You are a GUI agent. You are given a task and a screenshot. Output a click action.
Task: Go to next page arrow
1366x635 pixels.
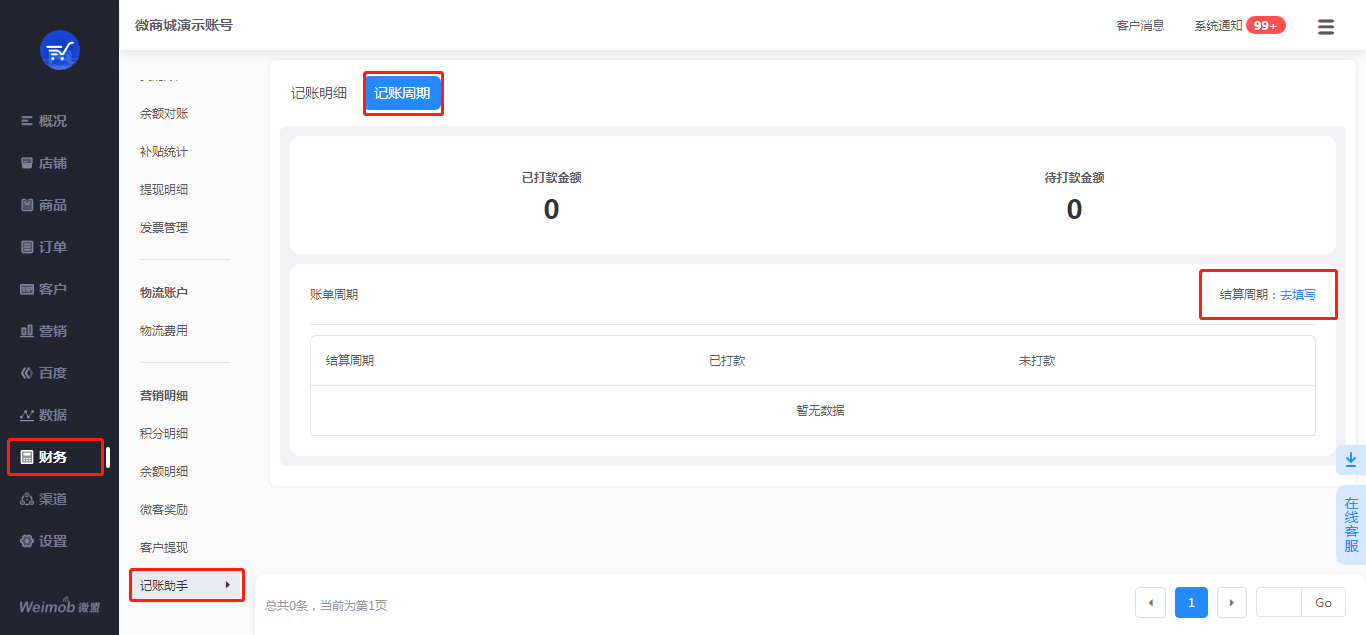tap(1231, 603)
